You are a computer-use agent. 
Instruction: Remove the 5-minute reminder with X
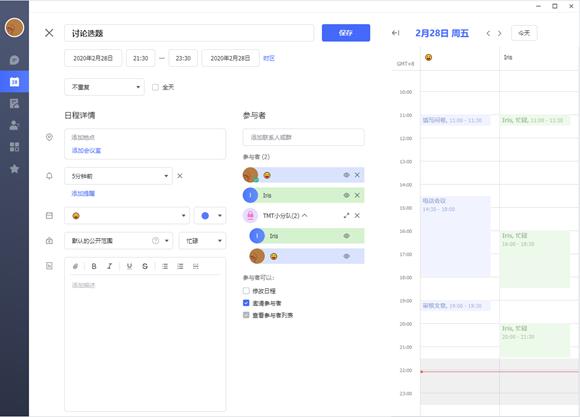(180, 176)
